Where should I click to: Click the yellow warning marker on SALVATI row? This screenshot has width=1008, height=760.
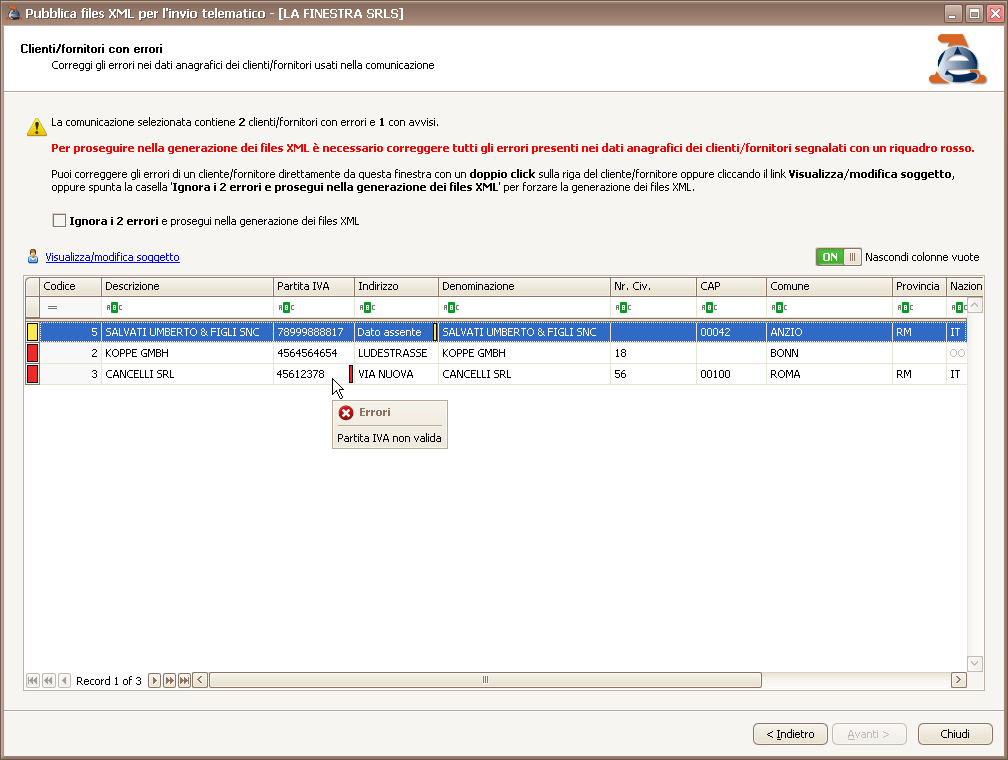tap(32, 332)
